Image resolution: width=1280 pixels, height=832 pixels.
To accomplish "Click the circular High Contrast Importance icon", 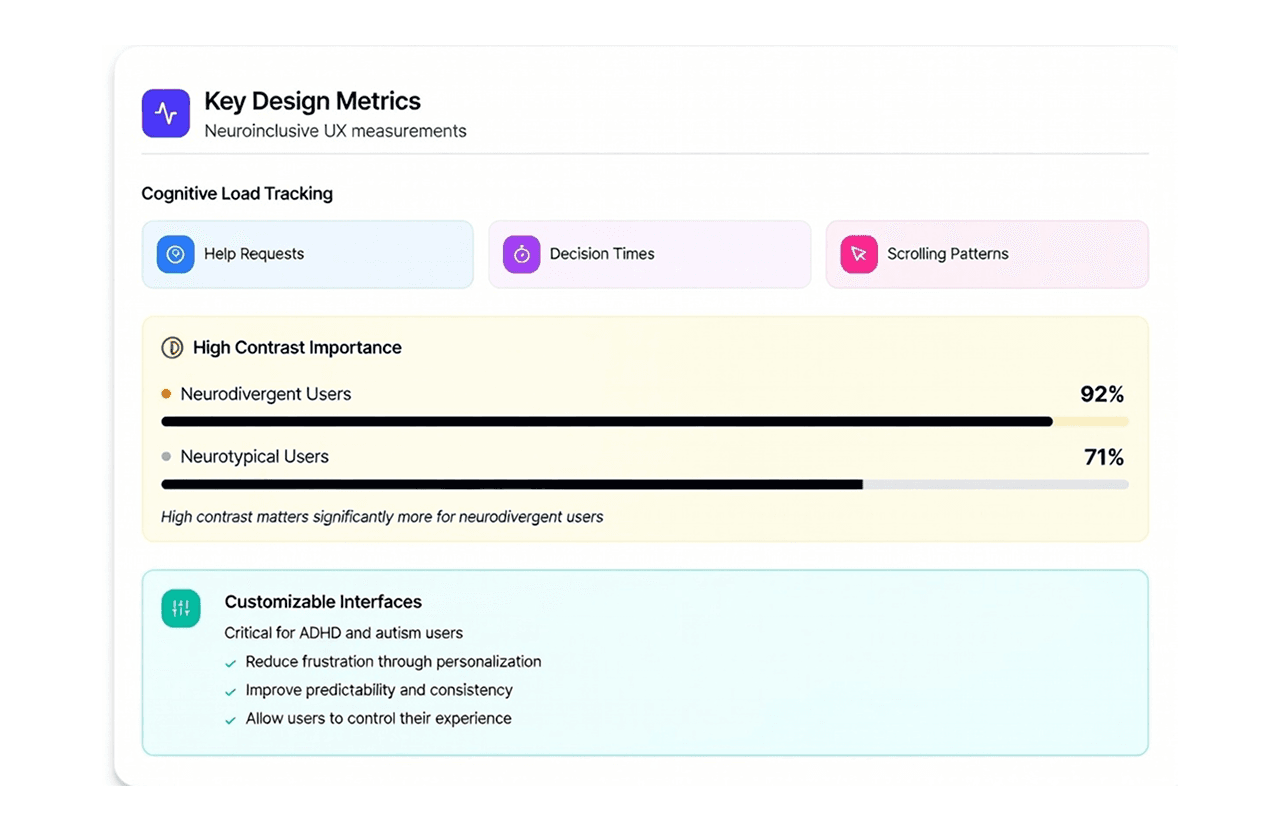I will pos(172,348).
